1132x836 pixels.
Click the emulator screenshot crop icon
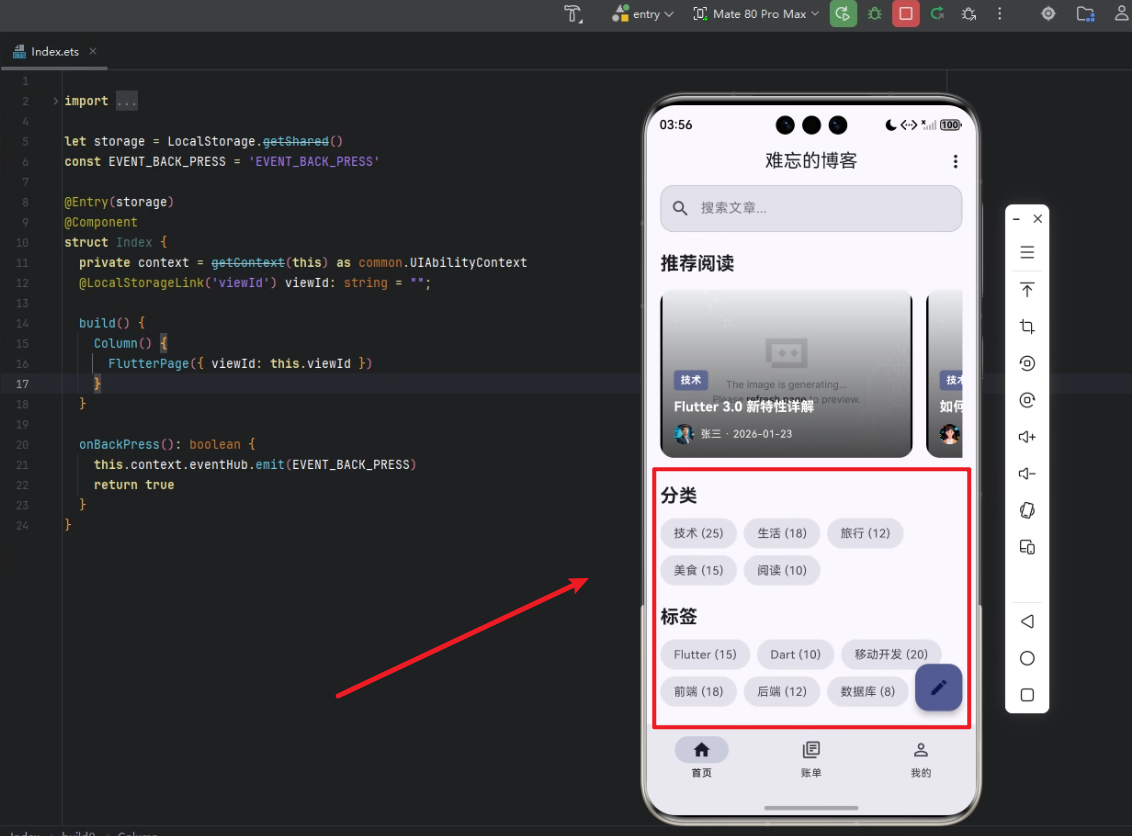pos(1027,327)
